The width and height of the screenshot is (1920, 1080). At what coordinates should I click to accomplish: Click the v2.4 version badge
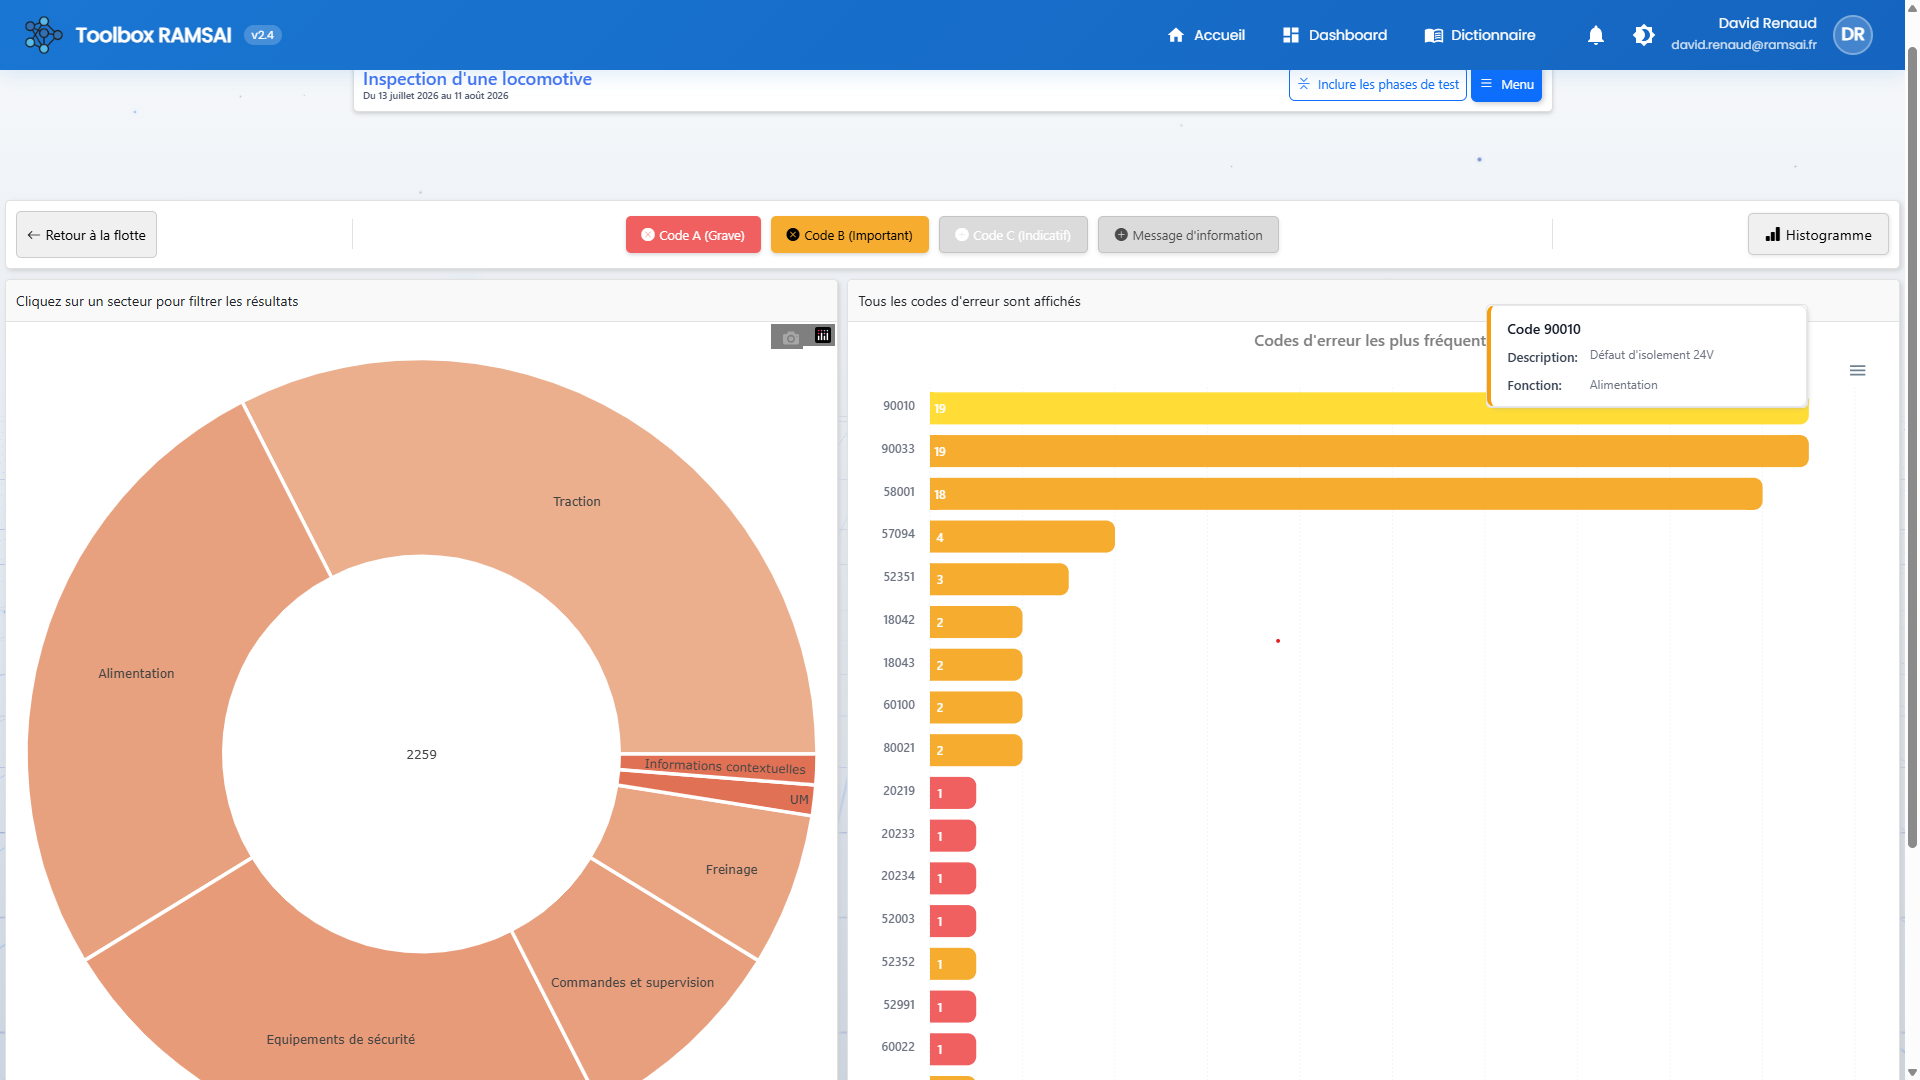(x=262, y=35)
